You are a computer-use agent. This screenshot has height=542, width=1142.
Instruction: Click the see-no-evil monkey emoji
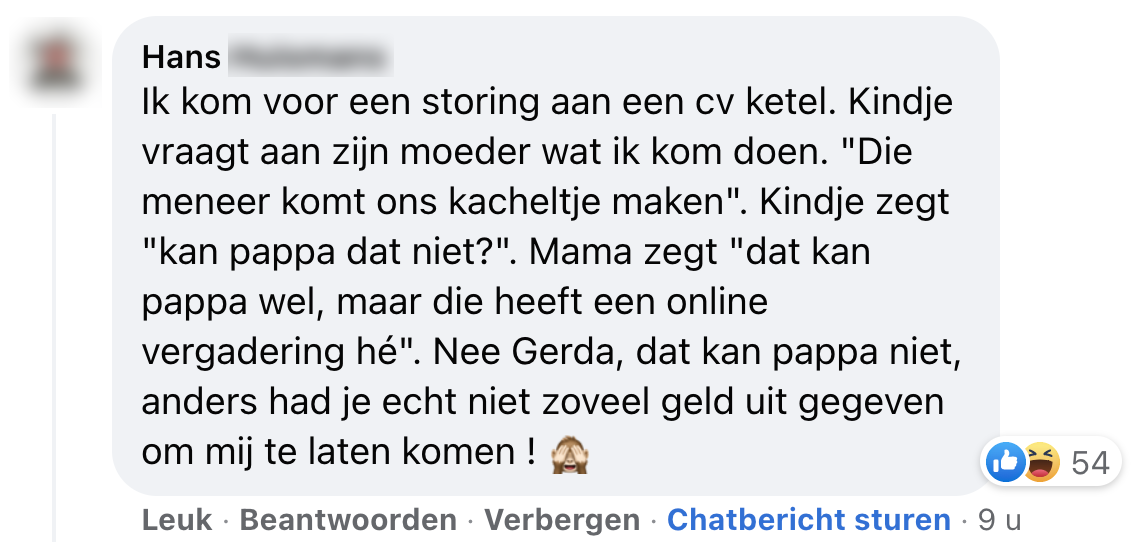[570, 454]
